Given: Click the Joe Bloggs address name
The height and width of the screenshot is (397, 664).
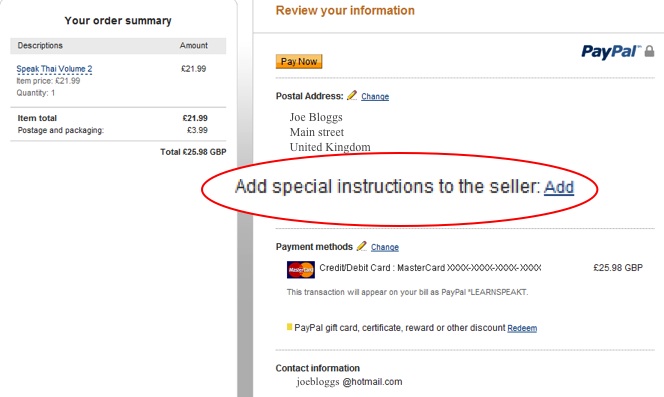Looking at the screenshot, I should [x=316, y=117].
